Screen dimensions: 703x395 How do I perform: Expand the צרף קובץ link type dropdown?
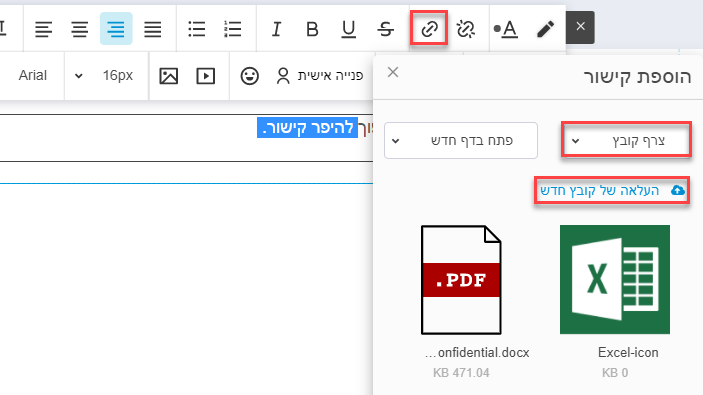click(626, 140)
